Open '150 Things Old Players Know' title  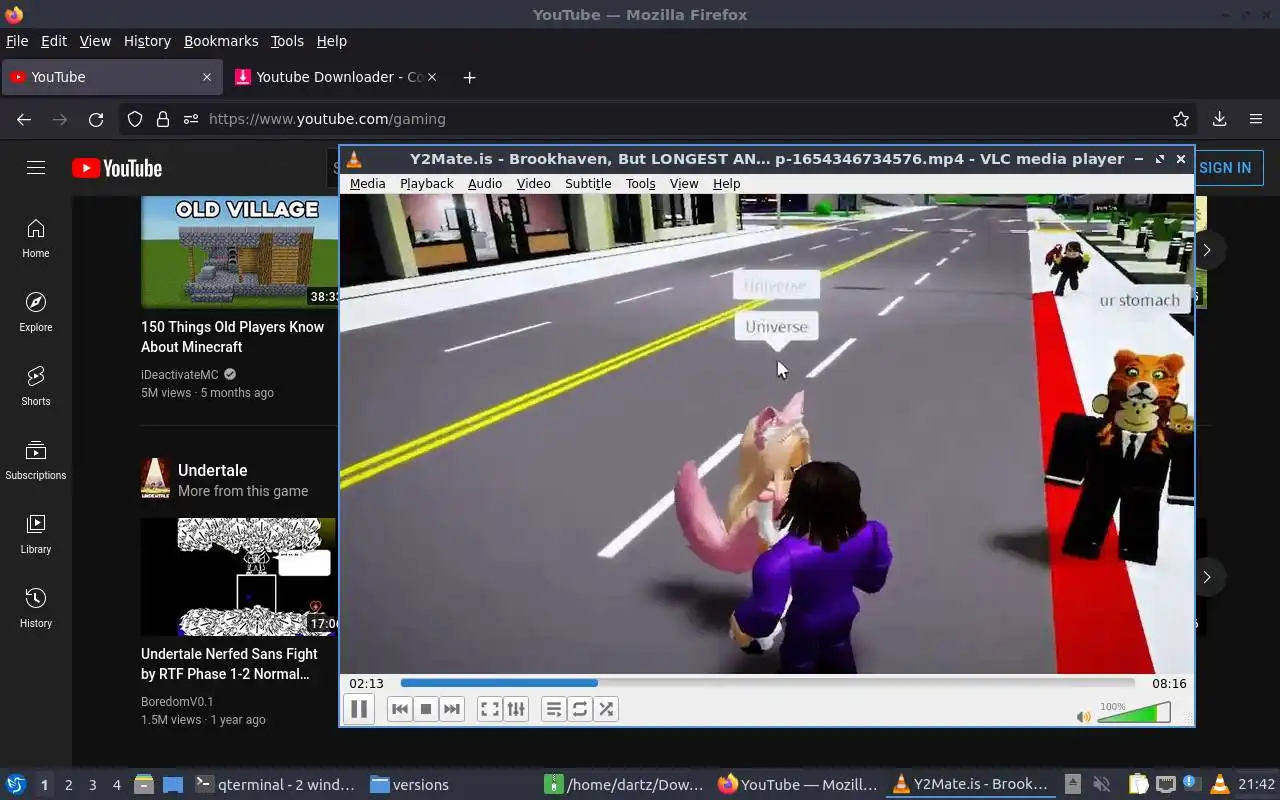coord(232,337)
